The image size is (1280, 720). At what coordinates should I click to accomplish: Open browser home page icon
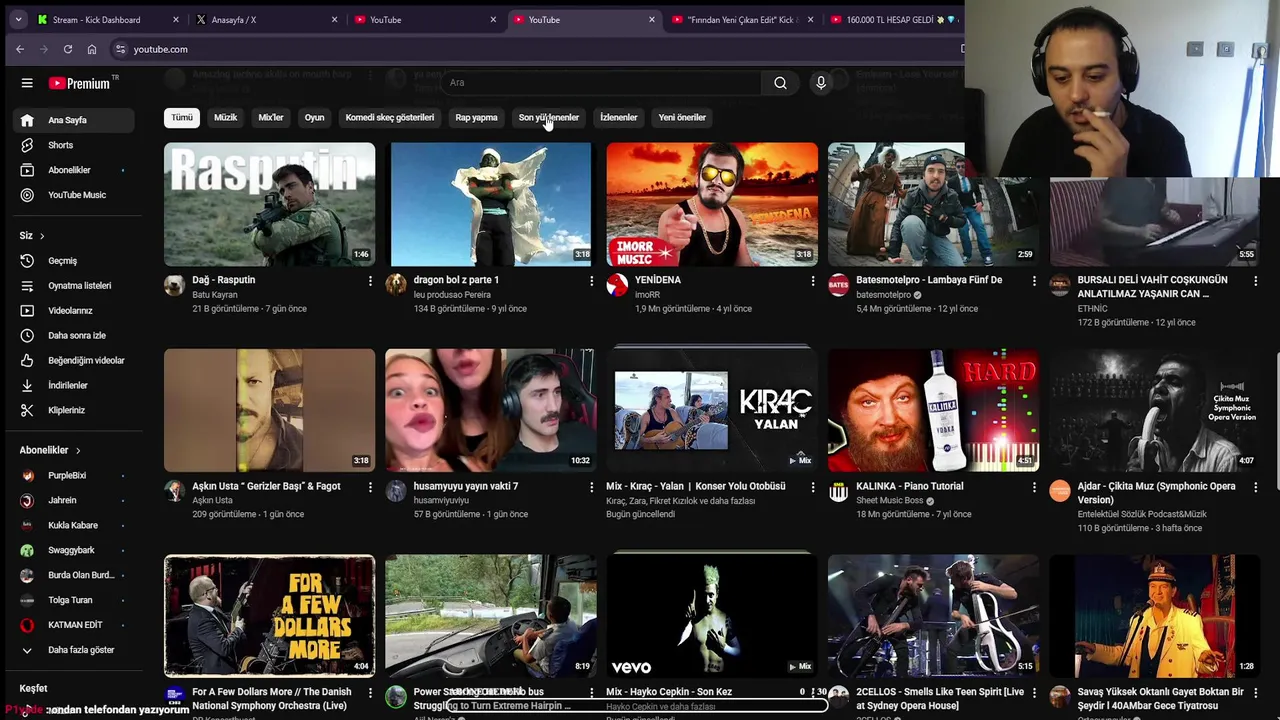(x=92, y=49)
